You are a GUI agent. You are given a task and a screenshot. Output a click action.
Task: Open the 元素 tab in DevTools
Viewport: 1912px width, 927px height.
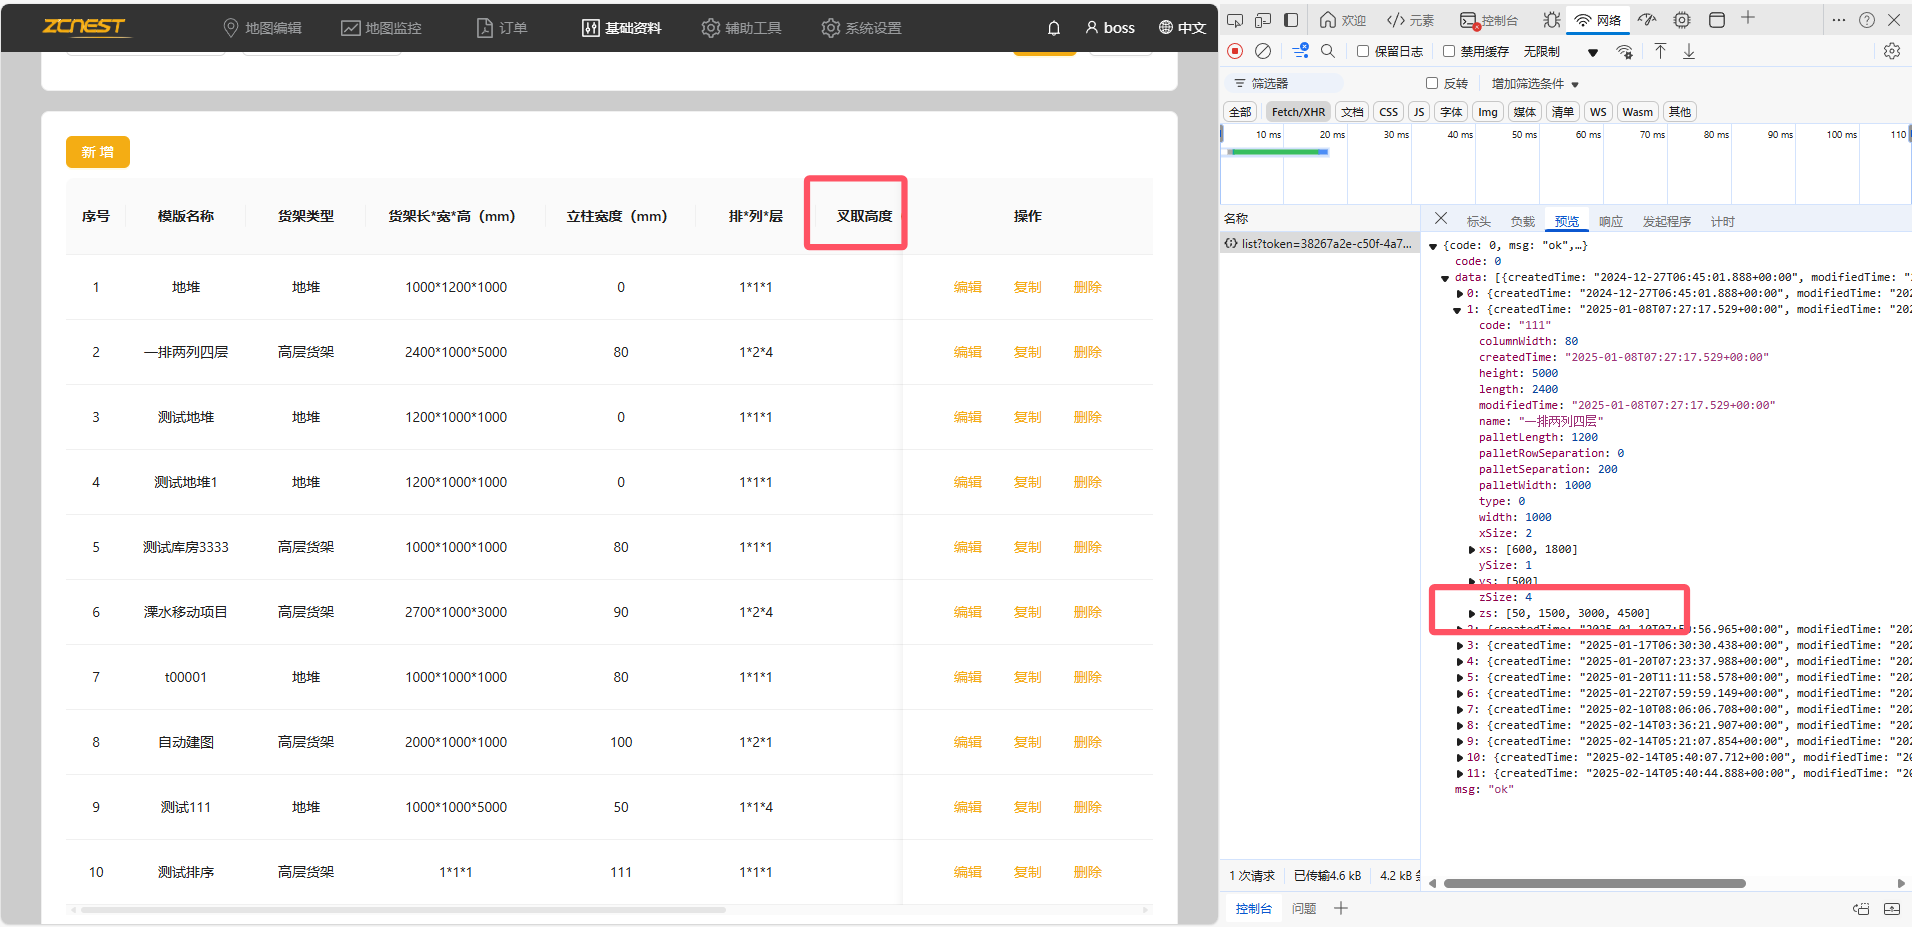pos(1410,20)
